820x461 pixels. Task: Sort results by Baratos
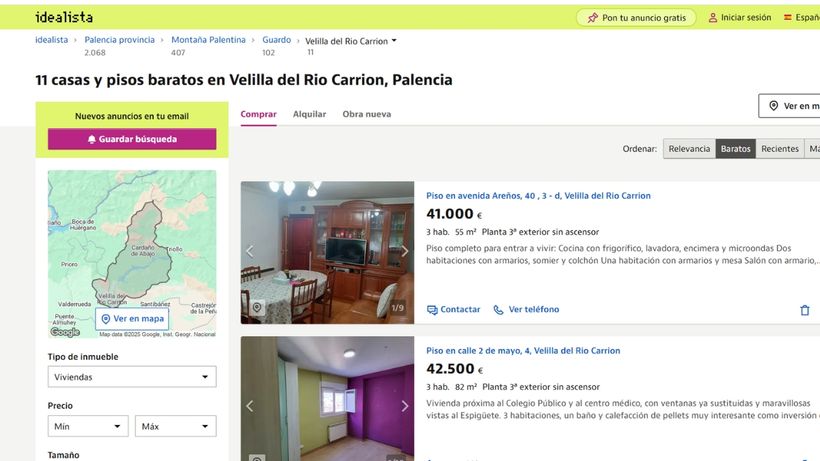point(735,148)
